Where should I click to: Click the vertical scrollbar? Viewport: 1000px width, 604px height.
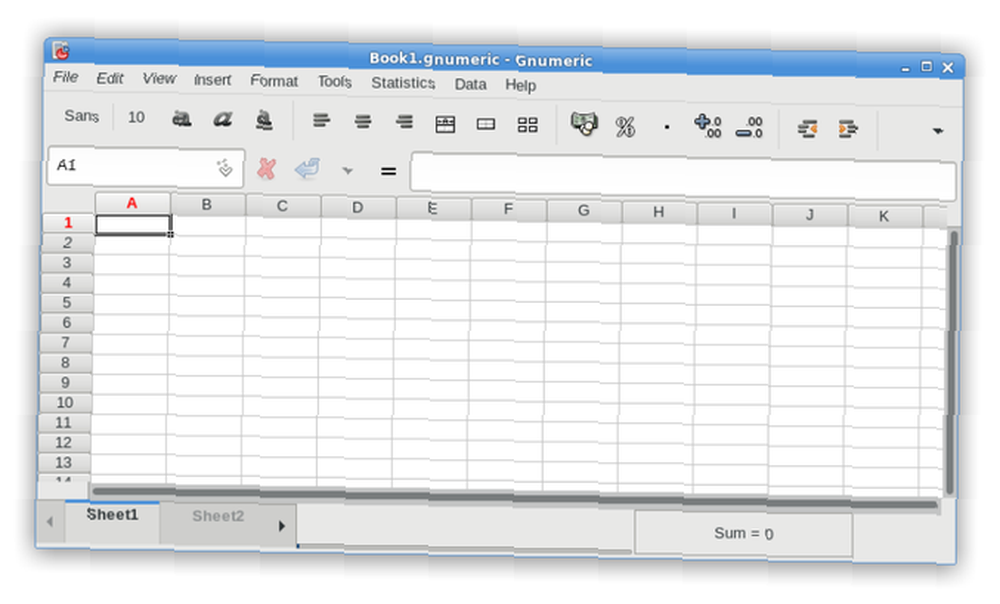click(952, 362)
